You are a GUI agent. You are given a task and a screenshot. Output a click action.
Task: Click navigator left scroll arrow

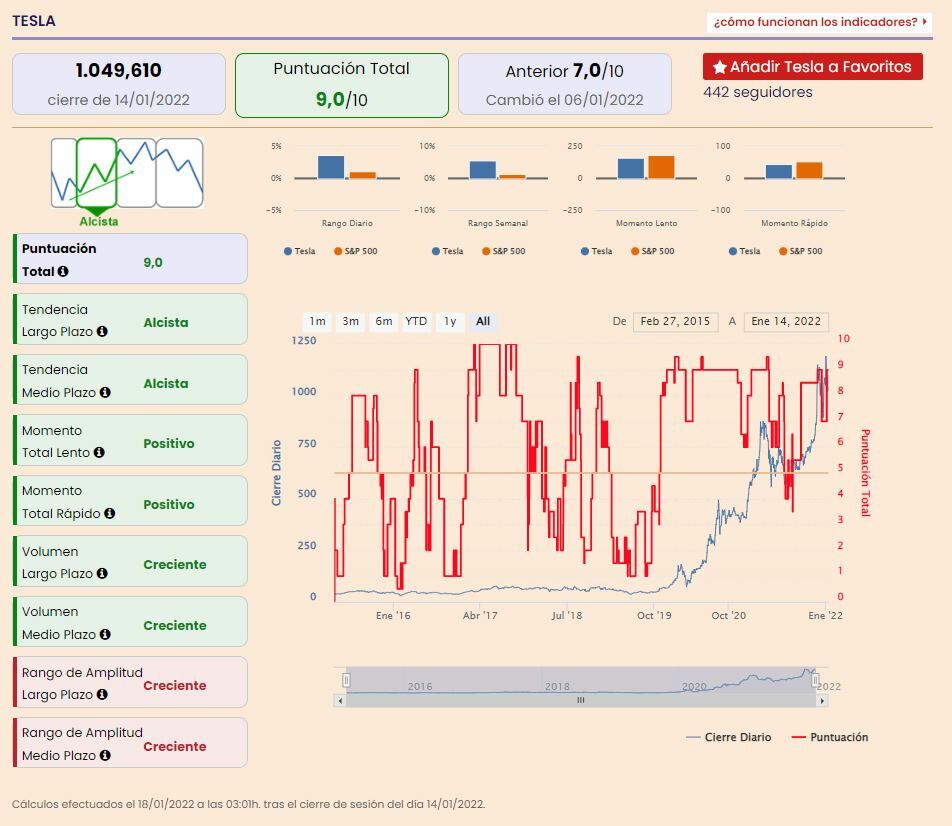point(340,700)
